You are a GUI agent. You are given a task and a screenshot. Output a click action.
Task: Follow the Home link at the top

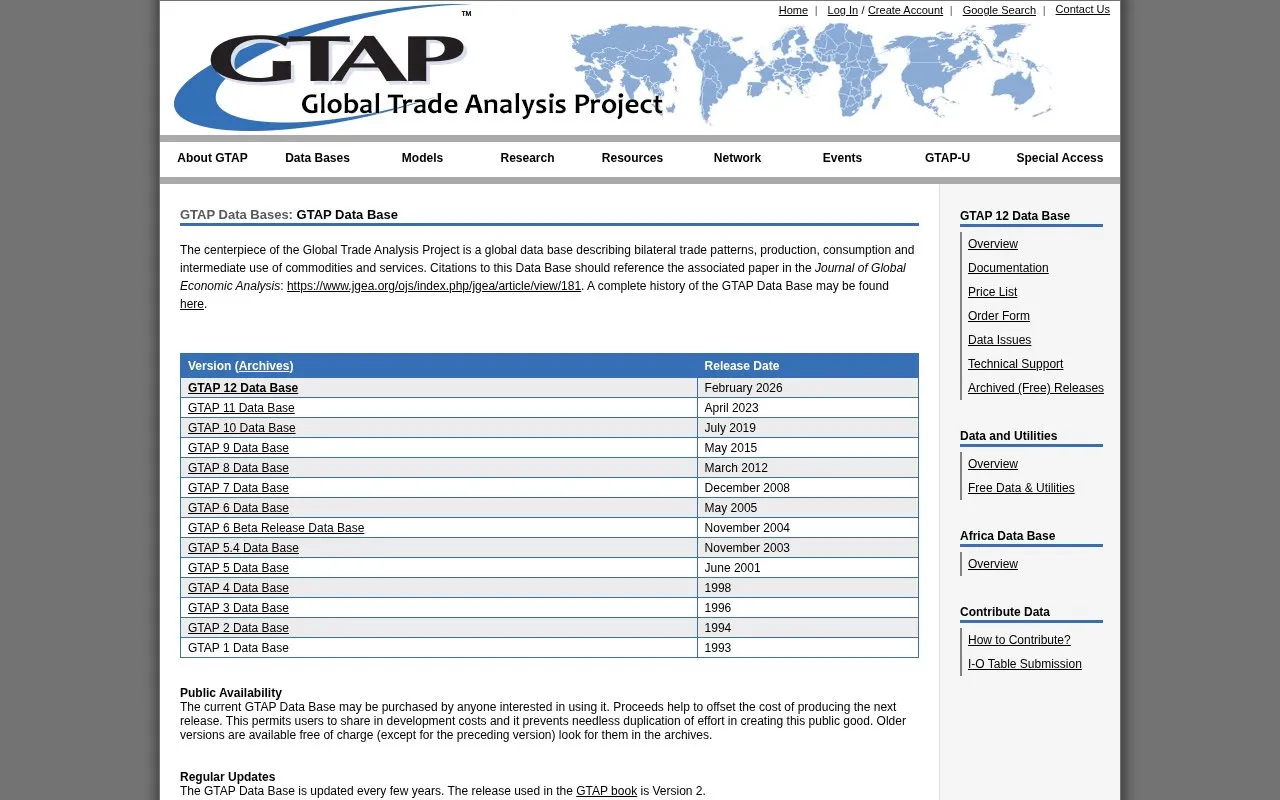click(793, 10)
